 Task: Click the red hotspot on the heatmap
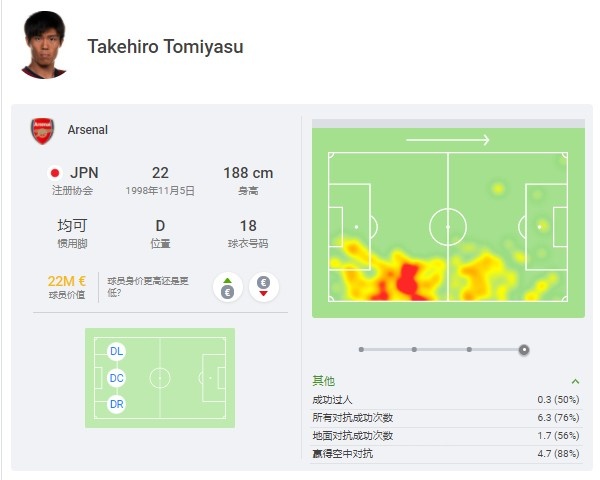[408, 279]
